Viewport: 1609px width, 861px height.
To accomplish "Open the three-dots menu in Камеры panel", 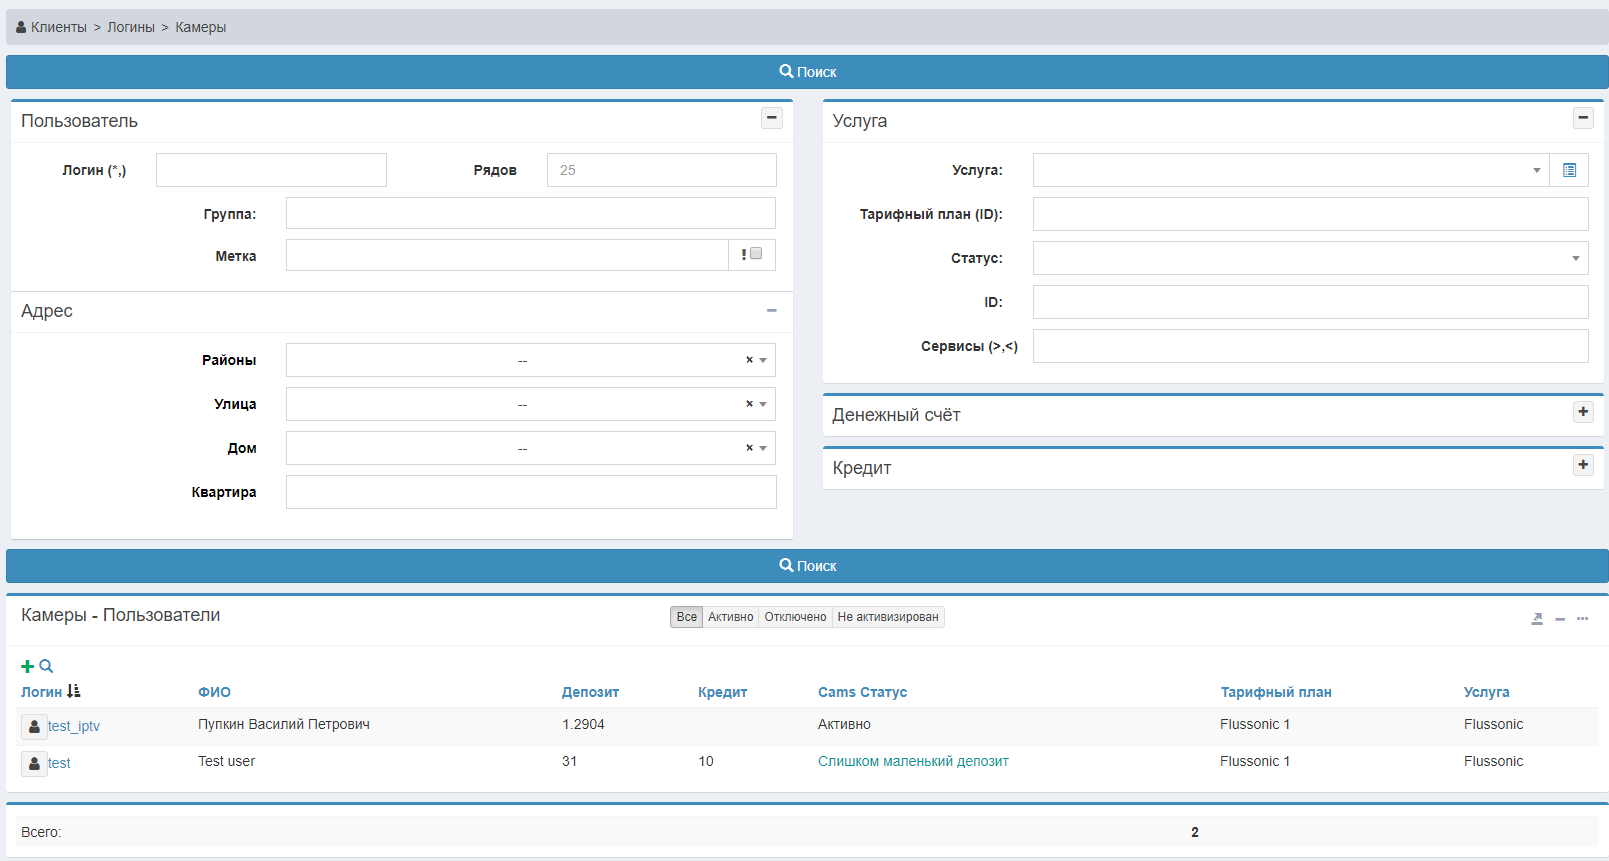I will click(1582, 619).
